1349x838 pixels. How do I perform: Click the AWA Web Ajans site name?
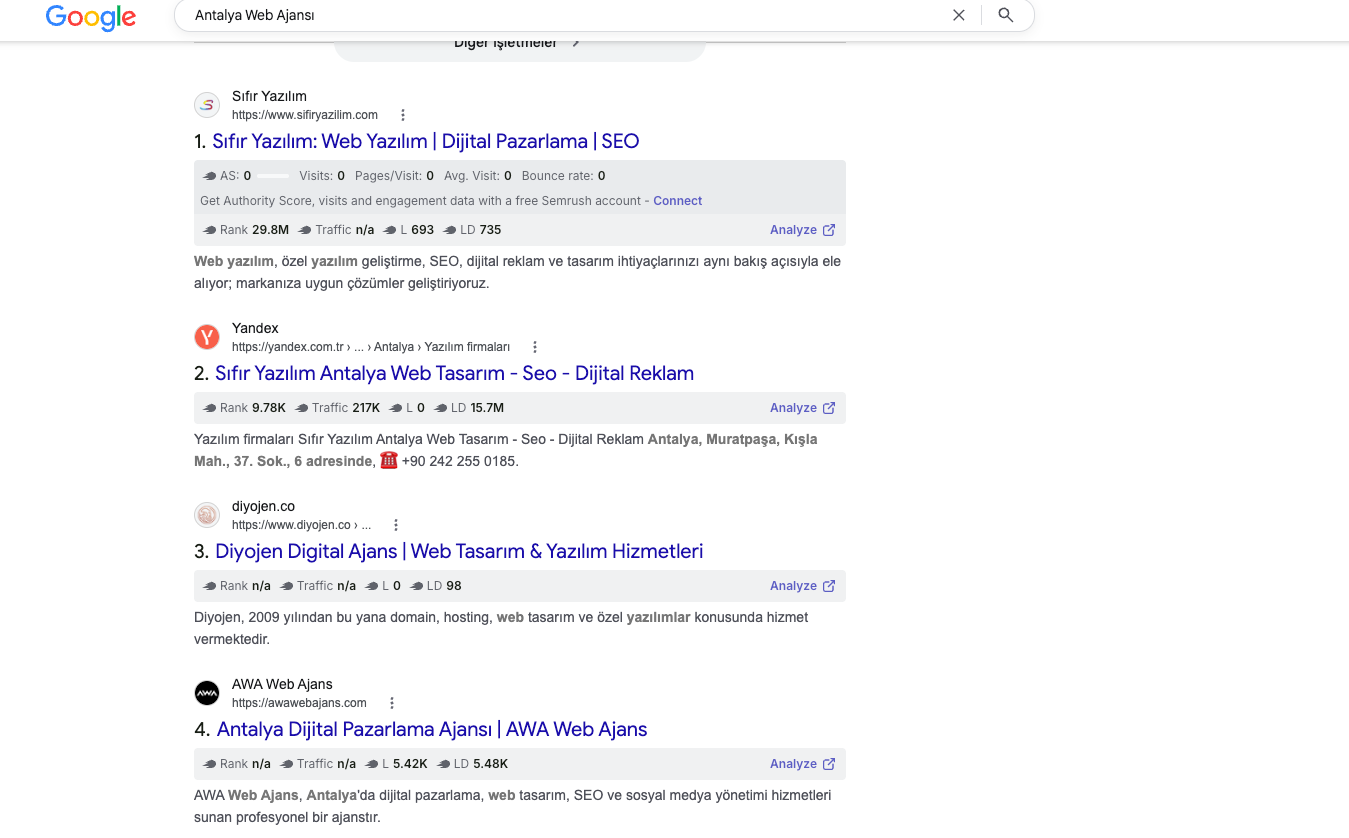(x=282, y=684)
